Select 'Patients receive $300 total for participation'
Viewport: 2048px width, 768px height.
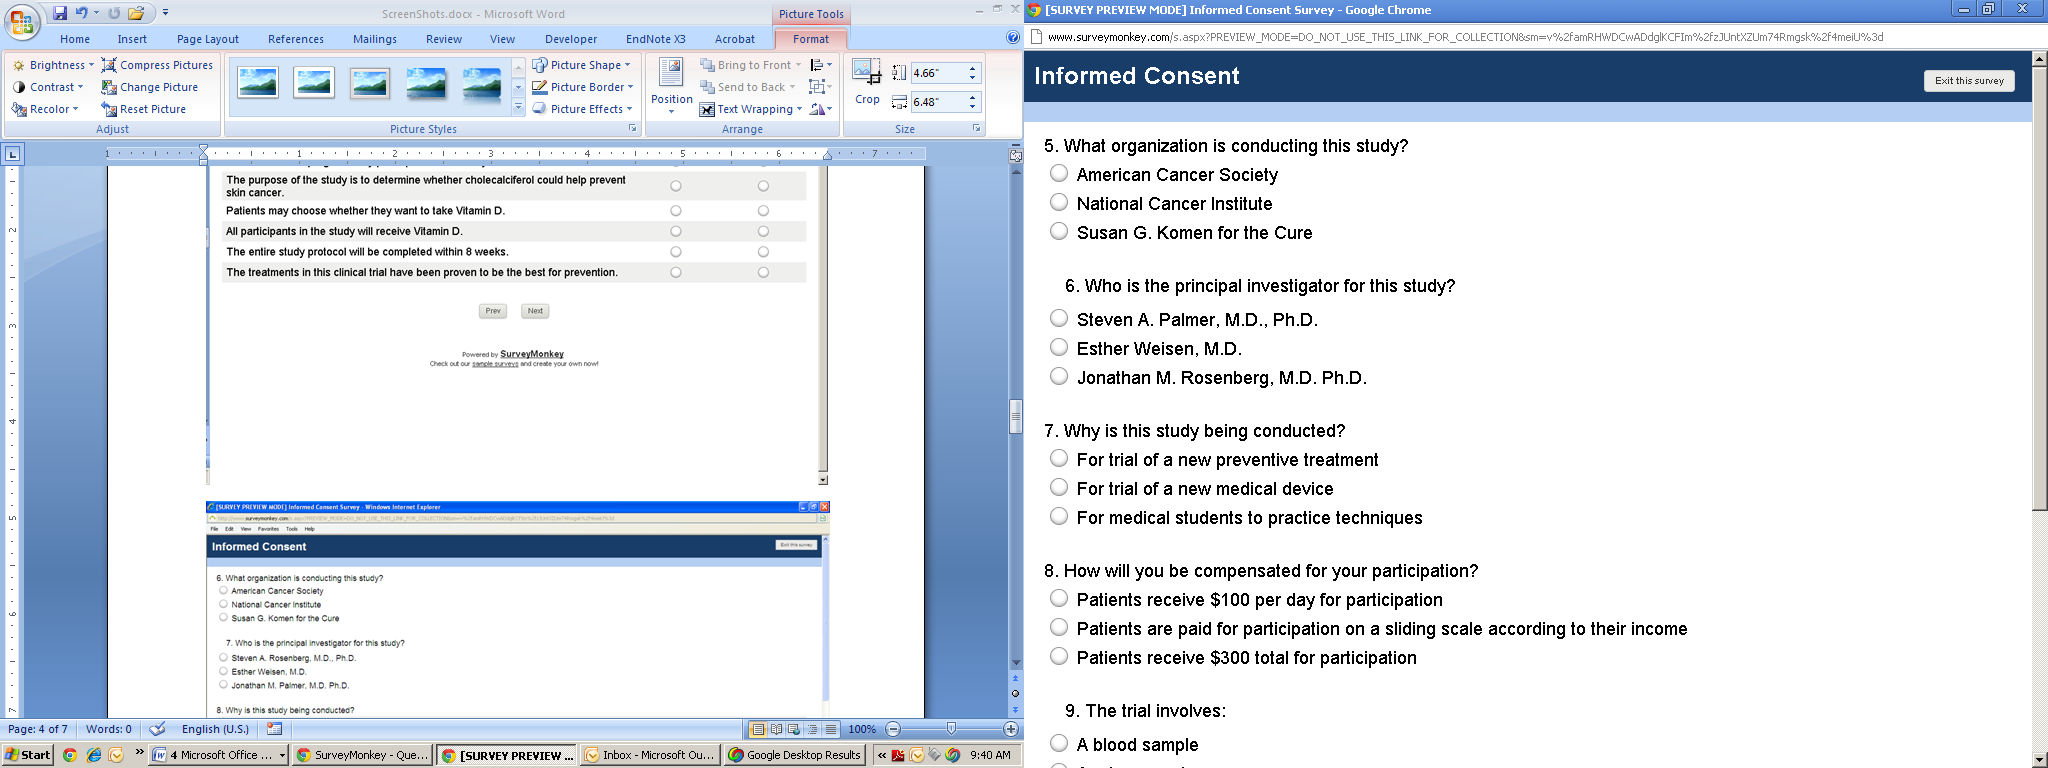(1059, 656)
